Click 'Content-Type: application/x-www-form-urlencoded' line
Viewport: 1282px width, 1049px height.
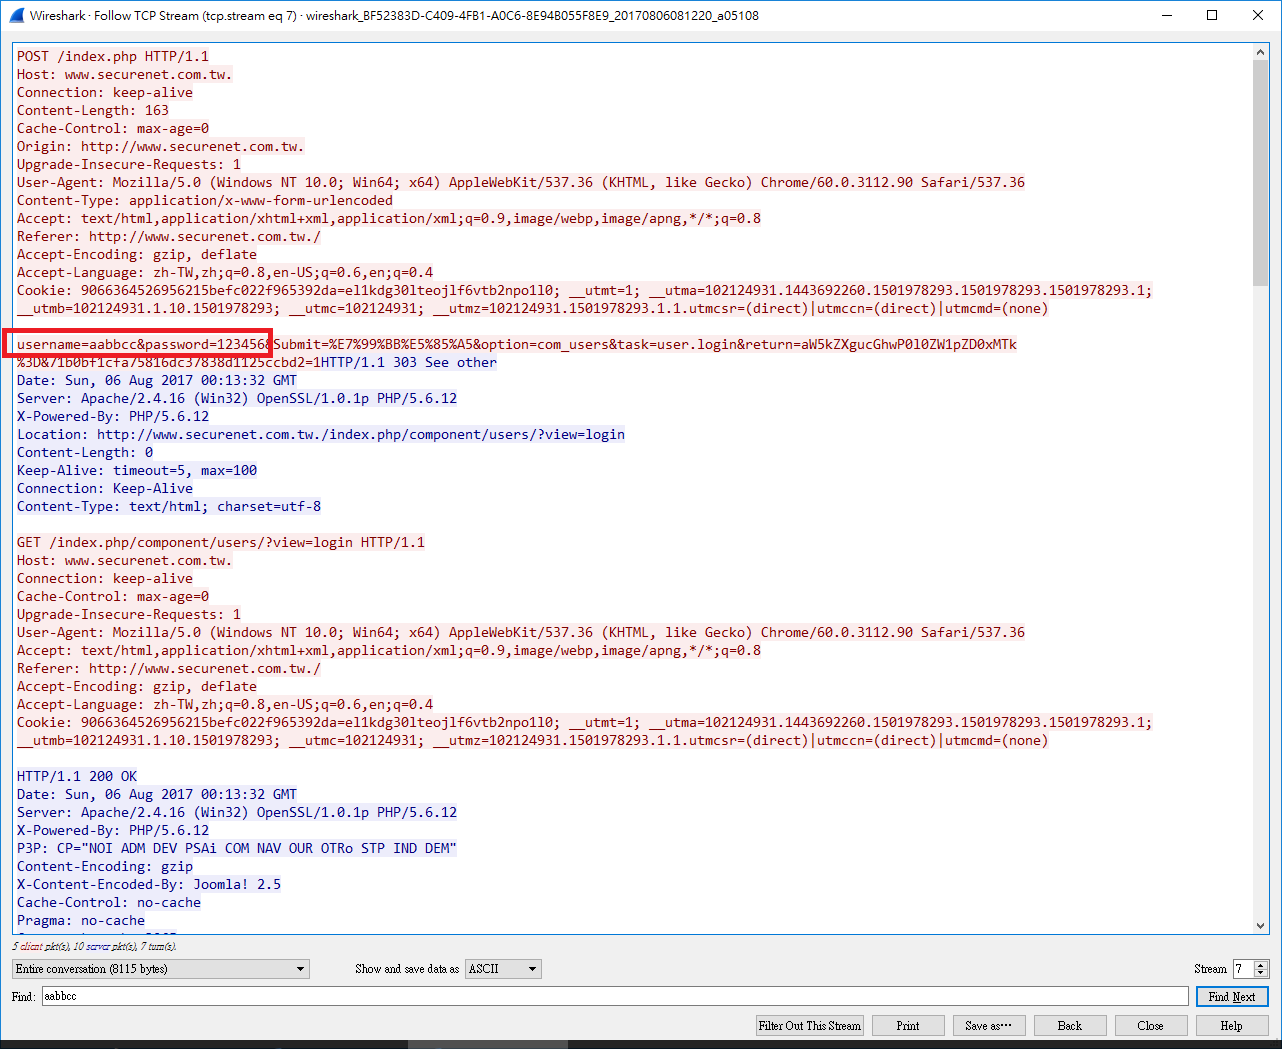pyautogui.click(x=205, y=201)
